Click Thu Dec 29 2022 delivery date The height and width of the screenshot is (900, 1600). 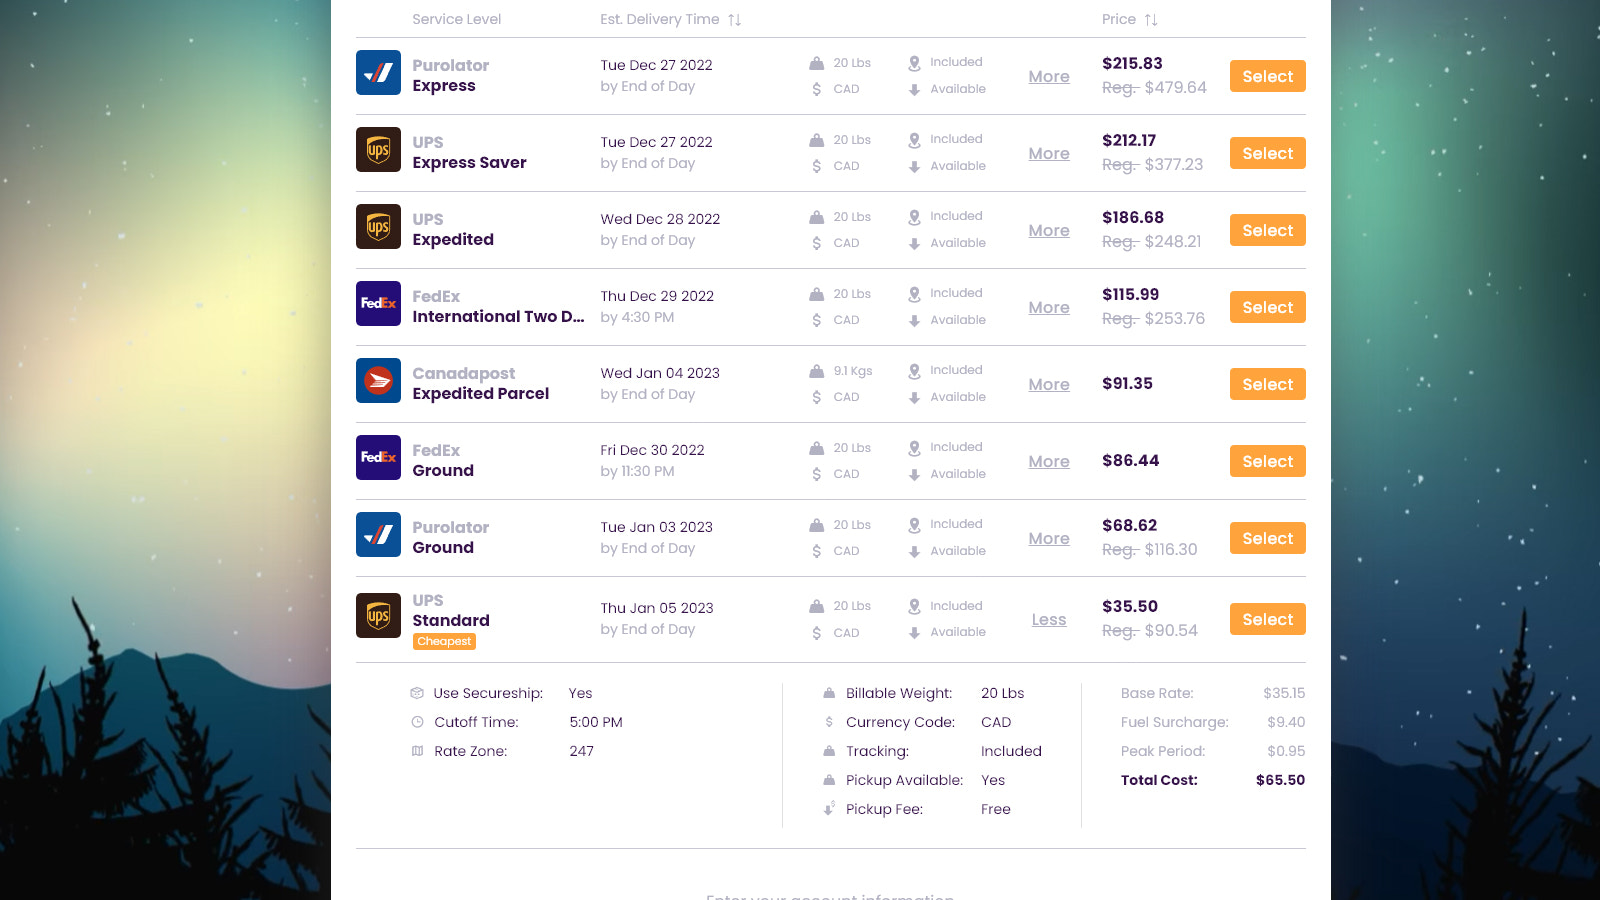[657, 296]
